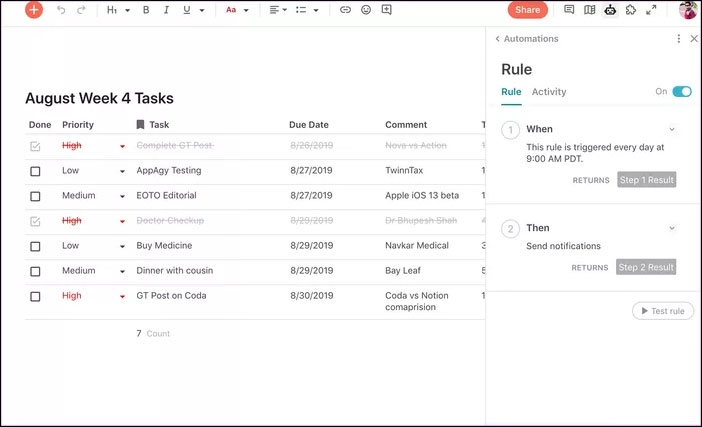The height and width of the screenshot is (427, 702).
Task: Open the Packs puzzle piece icon
Action: pyautogui.click(x=630, y=10)
